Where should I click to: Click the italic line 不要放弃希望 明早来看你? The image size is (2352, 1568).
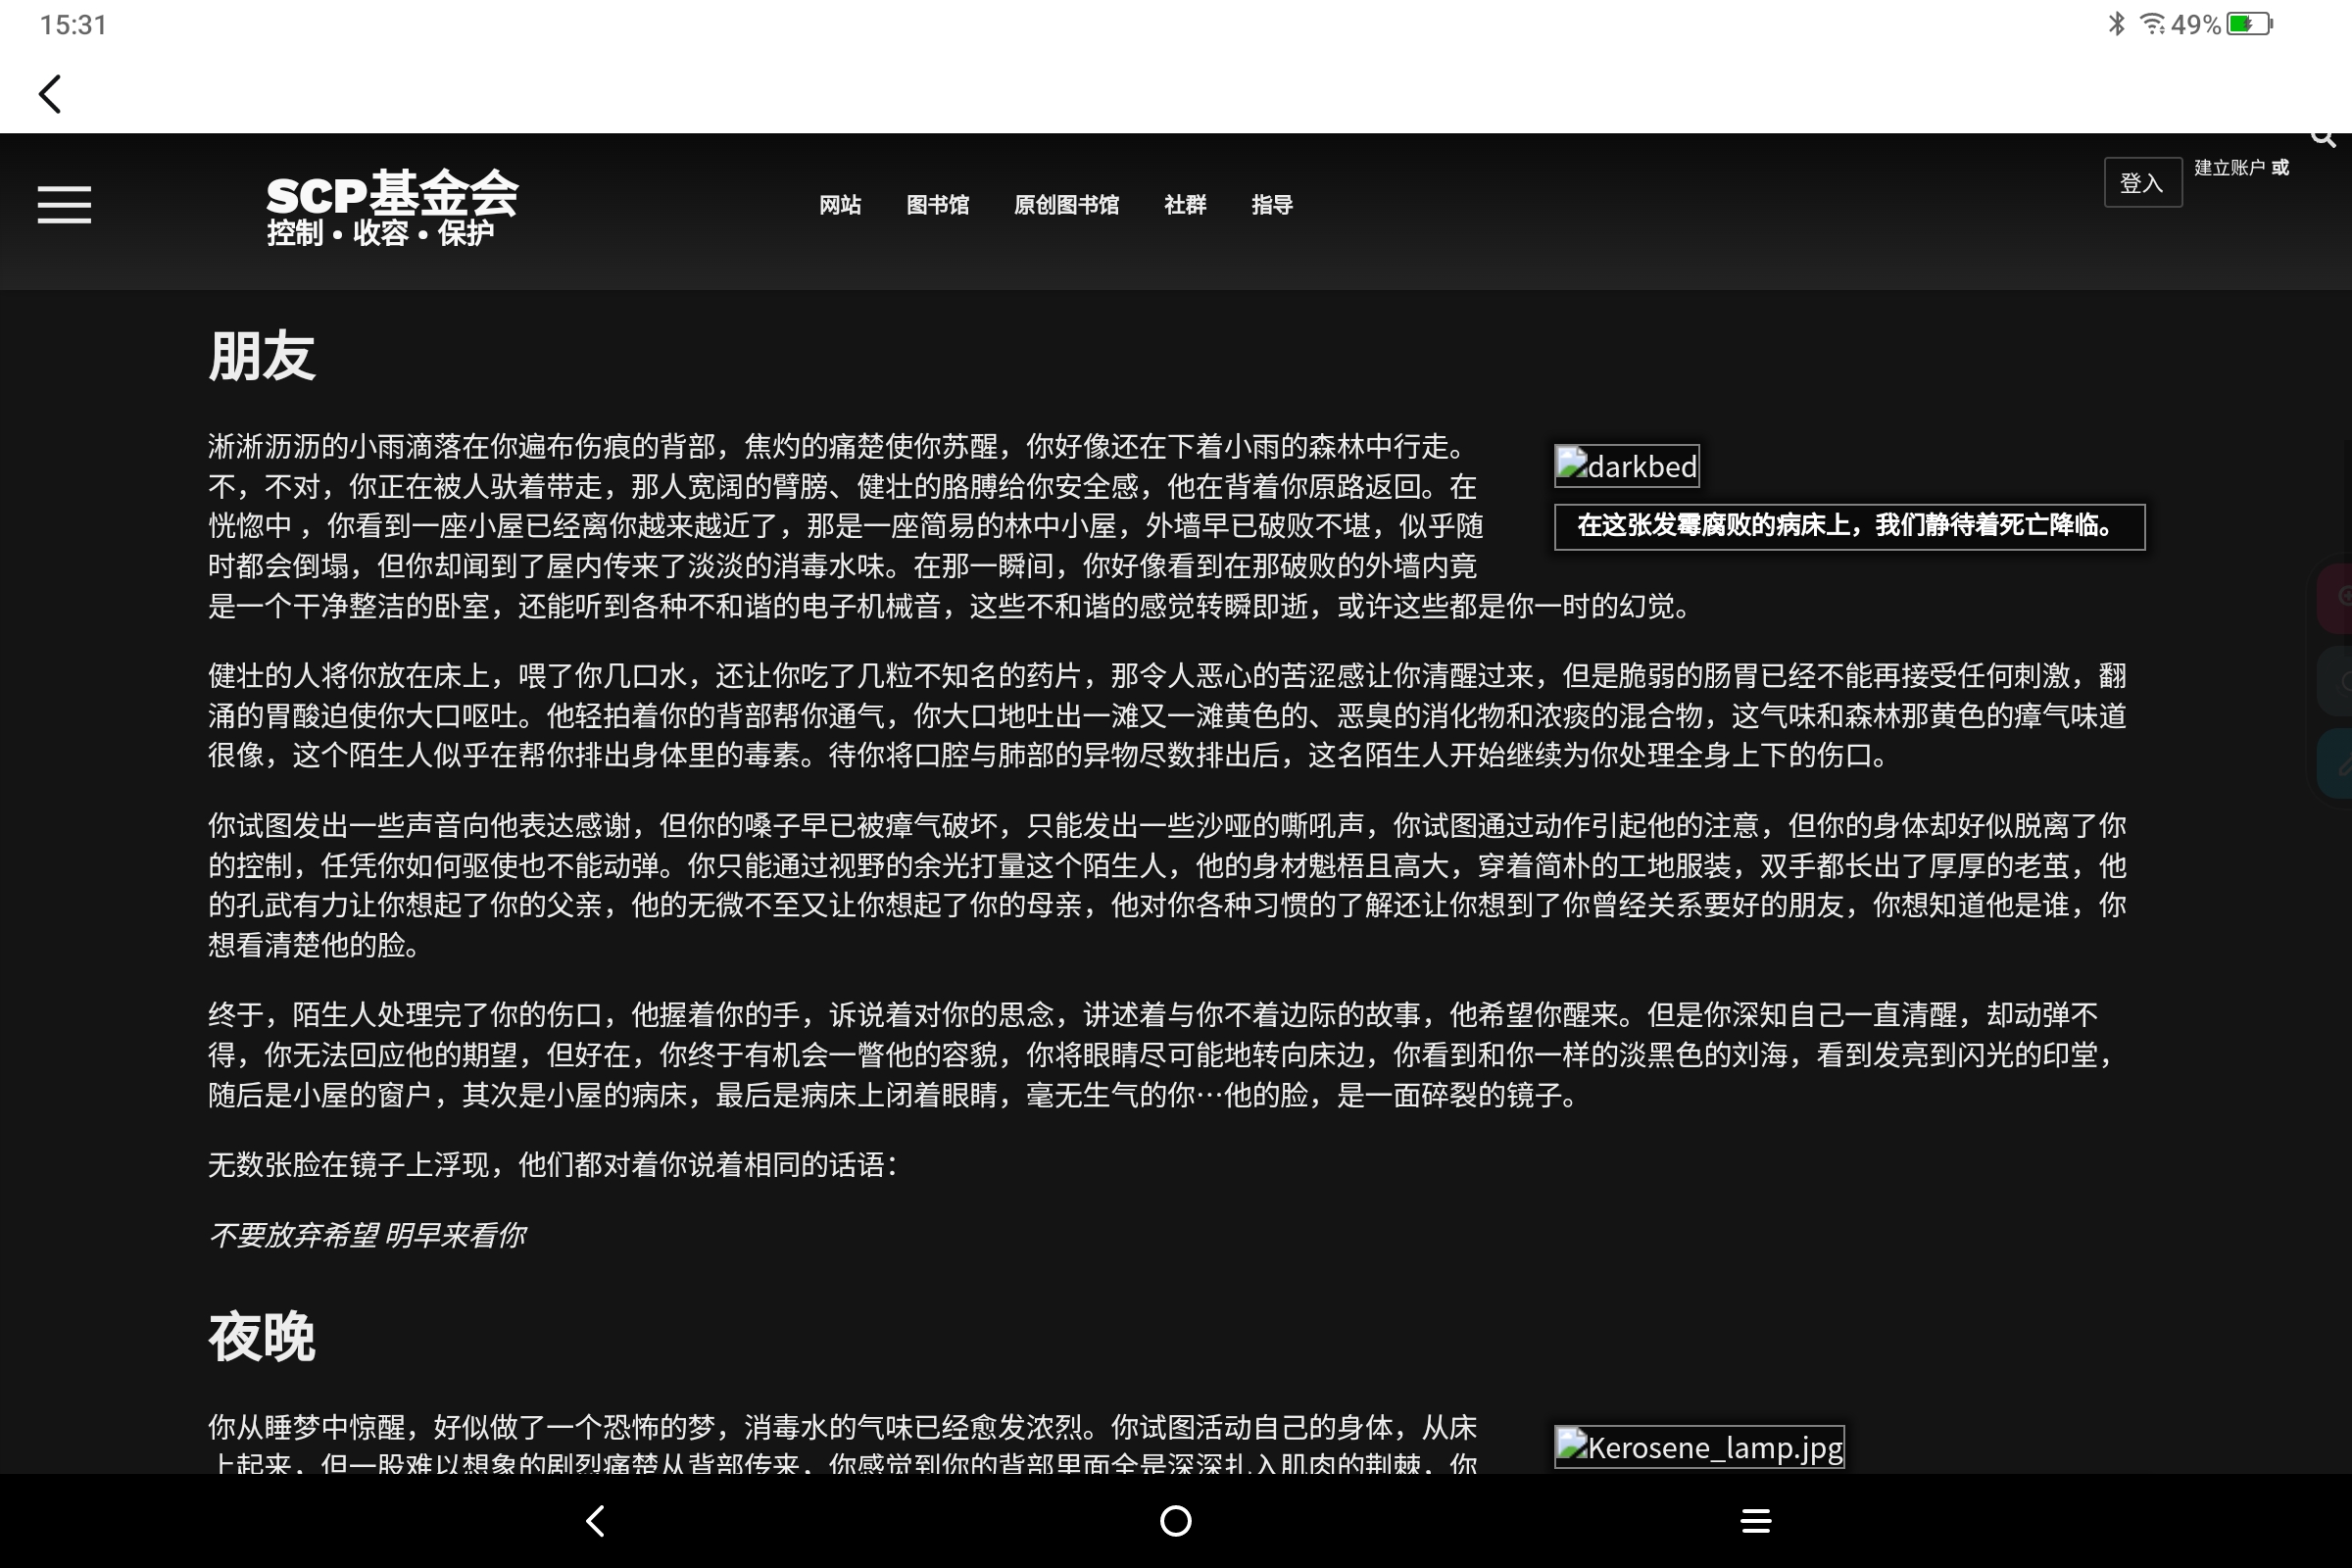367,1236
